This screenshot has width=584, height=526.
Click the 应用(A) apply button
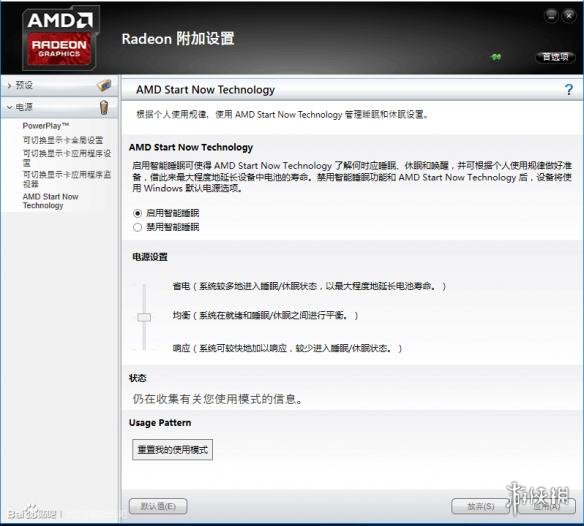(x=547, y=506)
